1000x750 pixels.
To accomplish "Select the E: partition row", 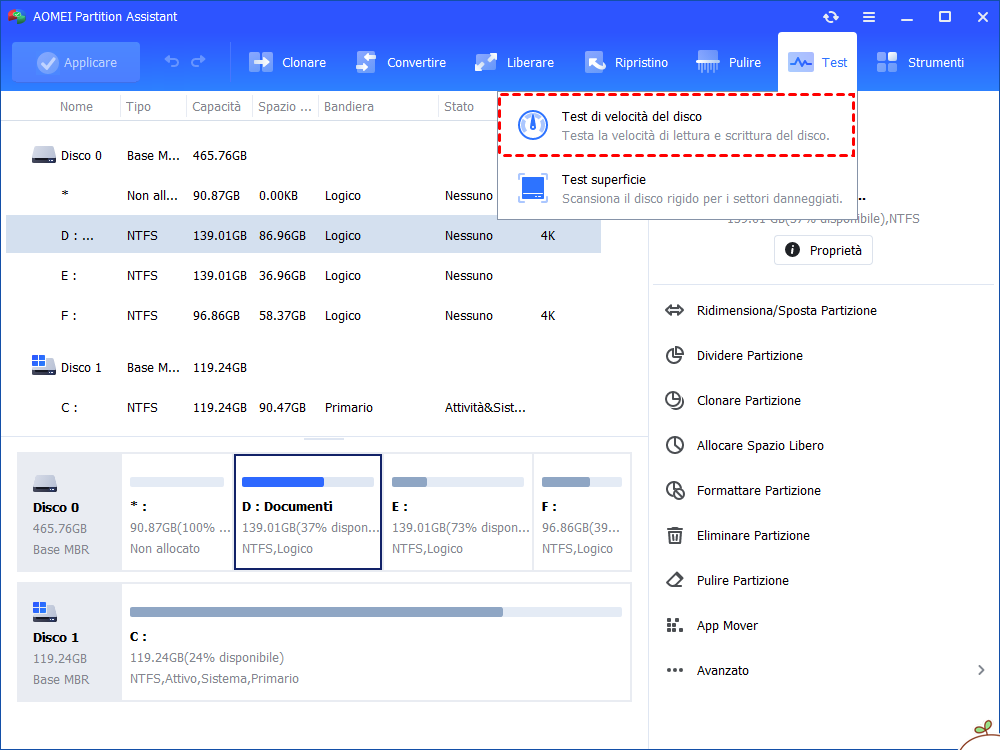I will tap(304, 276).
